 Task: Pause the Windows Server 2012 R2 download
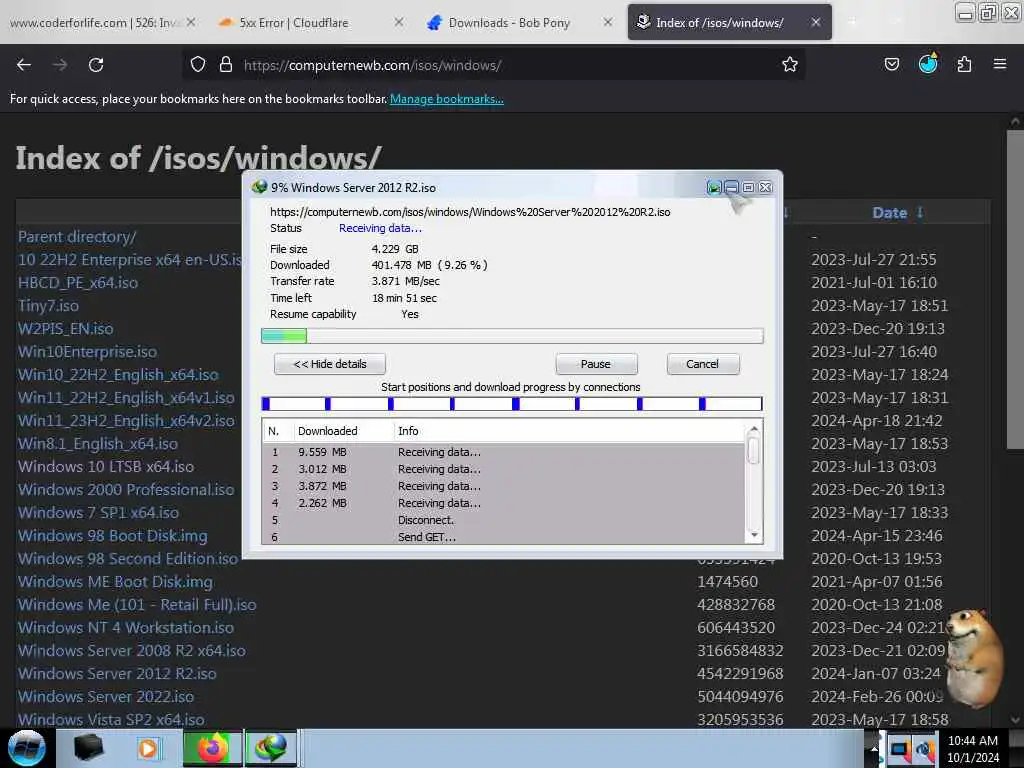coord(596,364)
